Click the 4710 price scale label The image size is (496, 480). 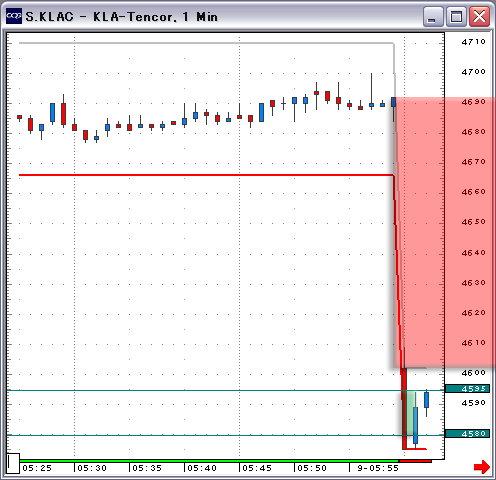(473, 42)
